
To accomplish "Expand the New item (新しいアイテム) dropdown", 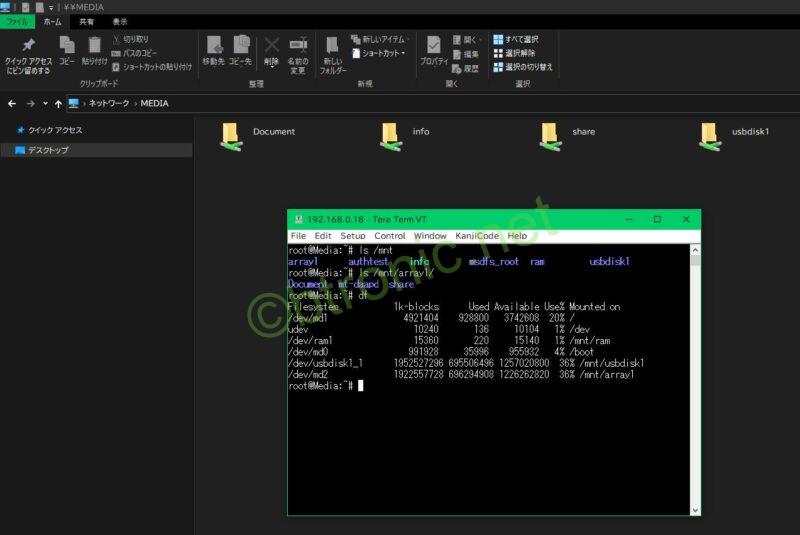I will tap(381, 39).
